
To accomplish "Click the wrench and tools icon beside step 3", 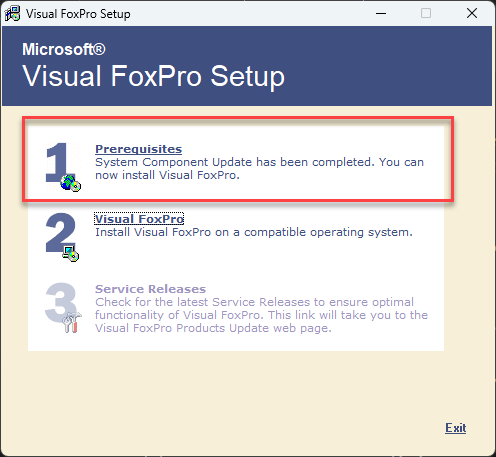I will click(x=72, y=322).
